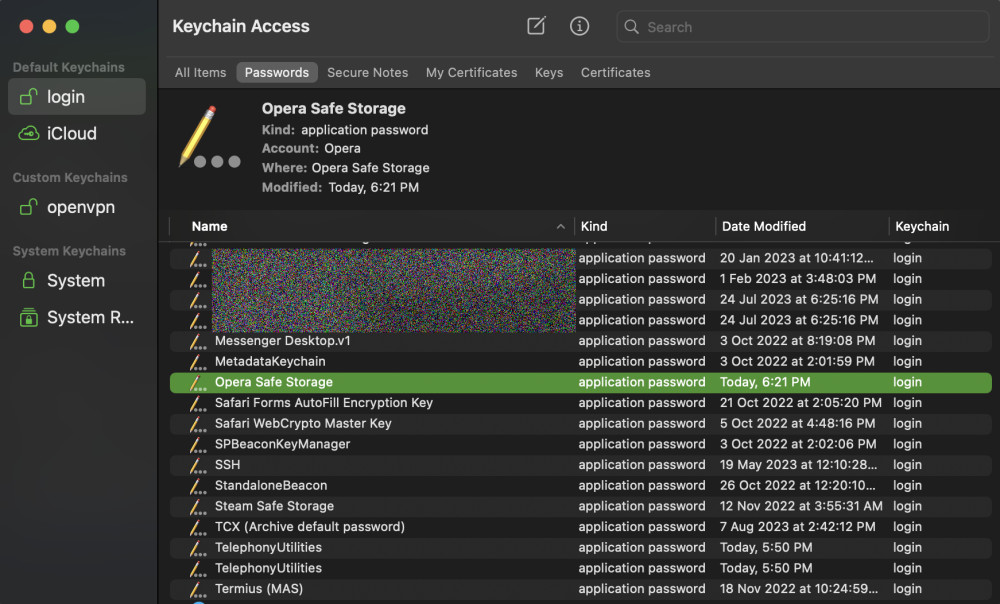The width and height of the screenshot is (1000, 604).
Task: Select the SSH password entry
Action: tap(227, 465)
